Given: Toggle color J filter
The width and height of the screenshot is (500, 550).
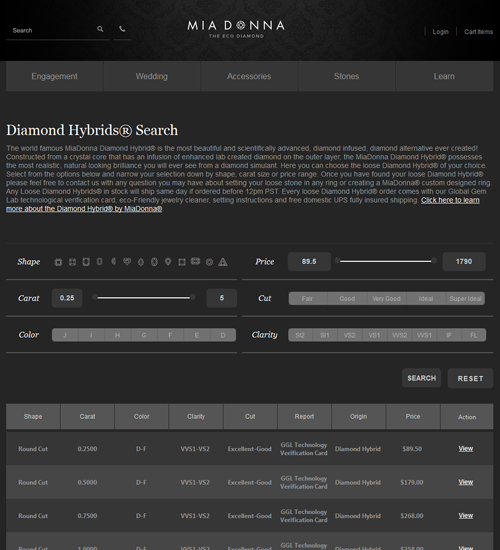Looking at the screenshot, I should coord(65,335).
